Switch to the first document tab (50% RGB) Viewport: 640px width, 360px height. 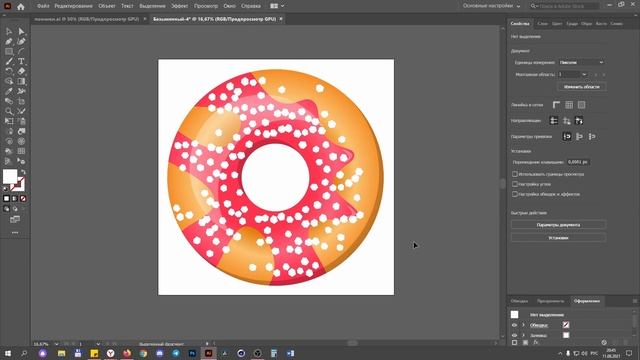tap(87, 19)
